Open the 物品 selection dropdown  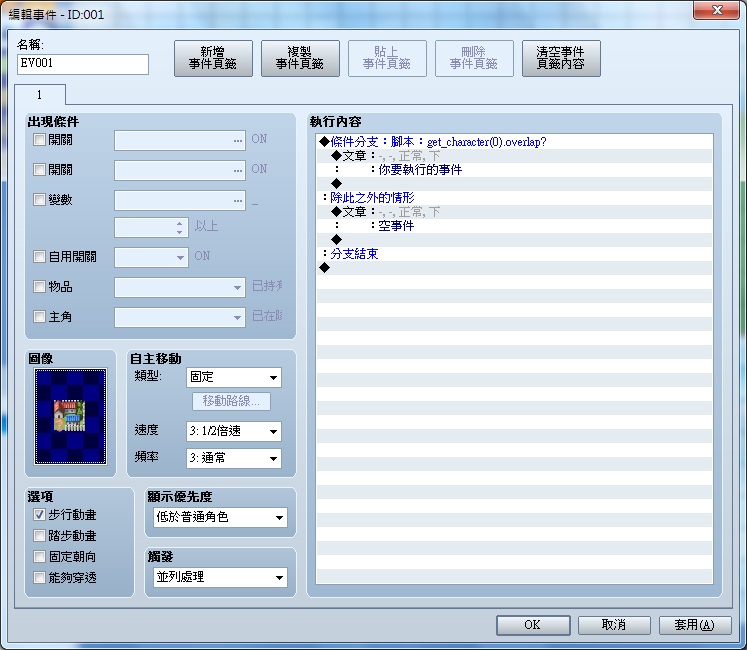pos(180,287)
